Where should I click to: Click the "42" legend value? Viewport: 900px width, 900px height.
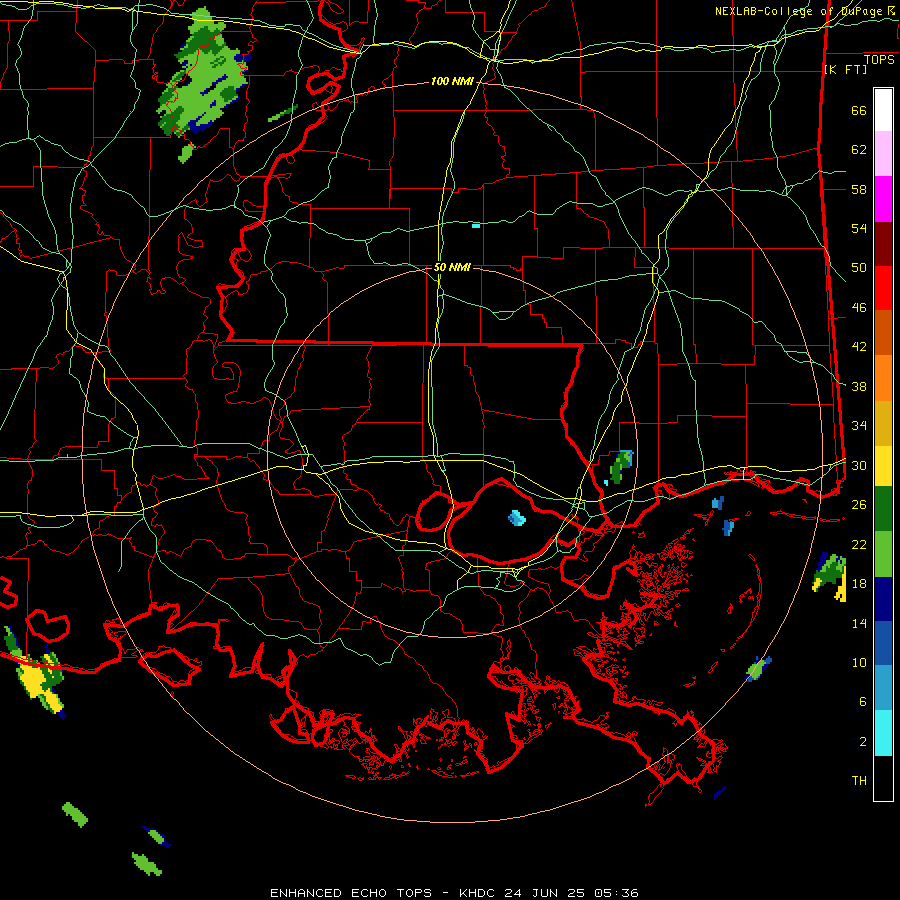click(x=859, y=347)
